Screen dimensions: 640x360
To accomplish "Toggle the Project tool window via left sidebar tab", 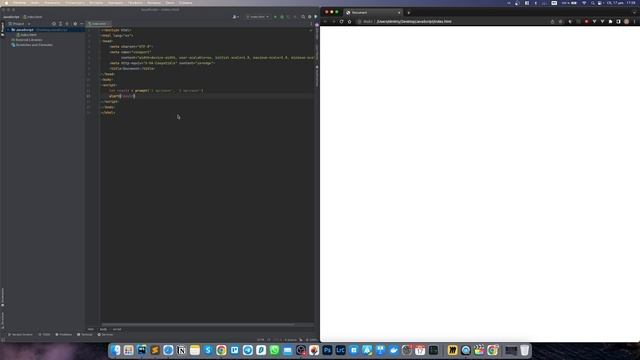I will [x=2, y=29].
